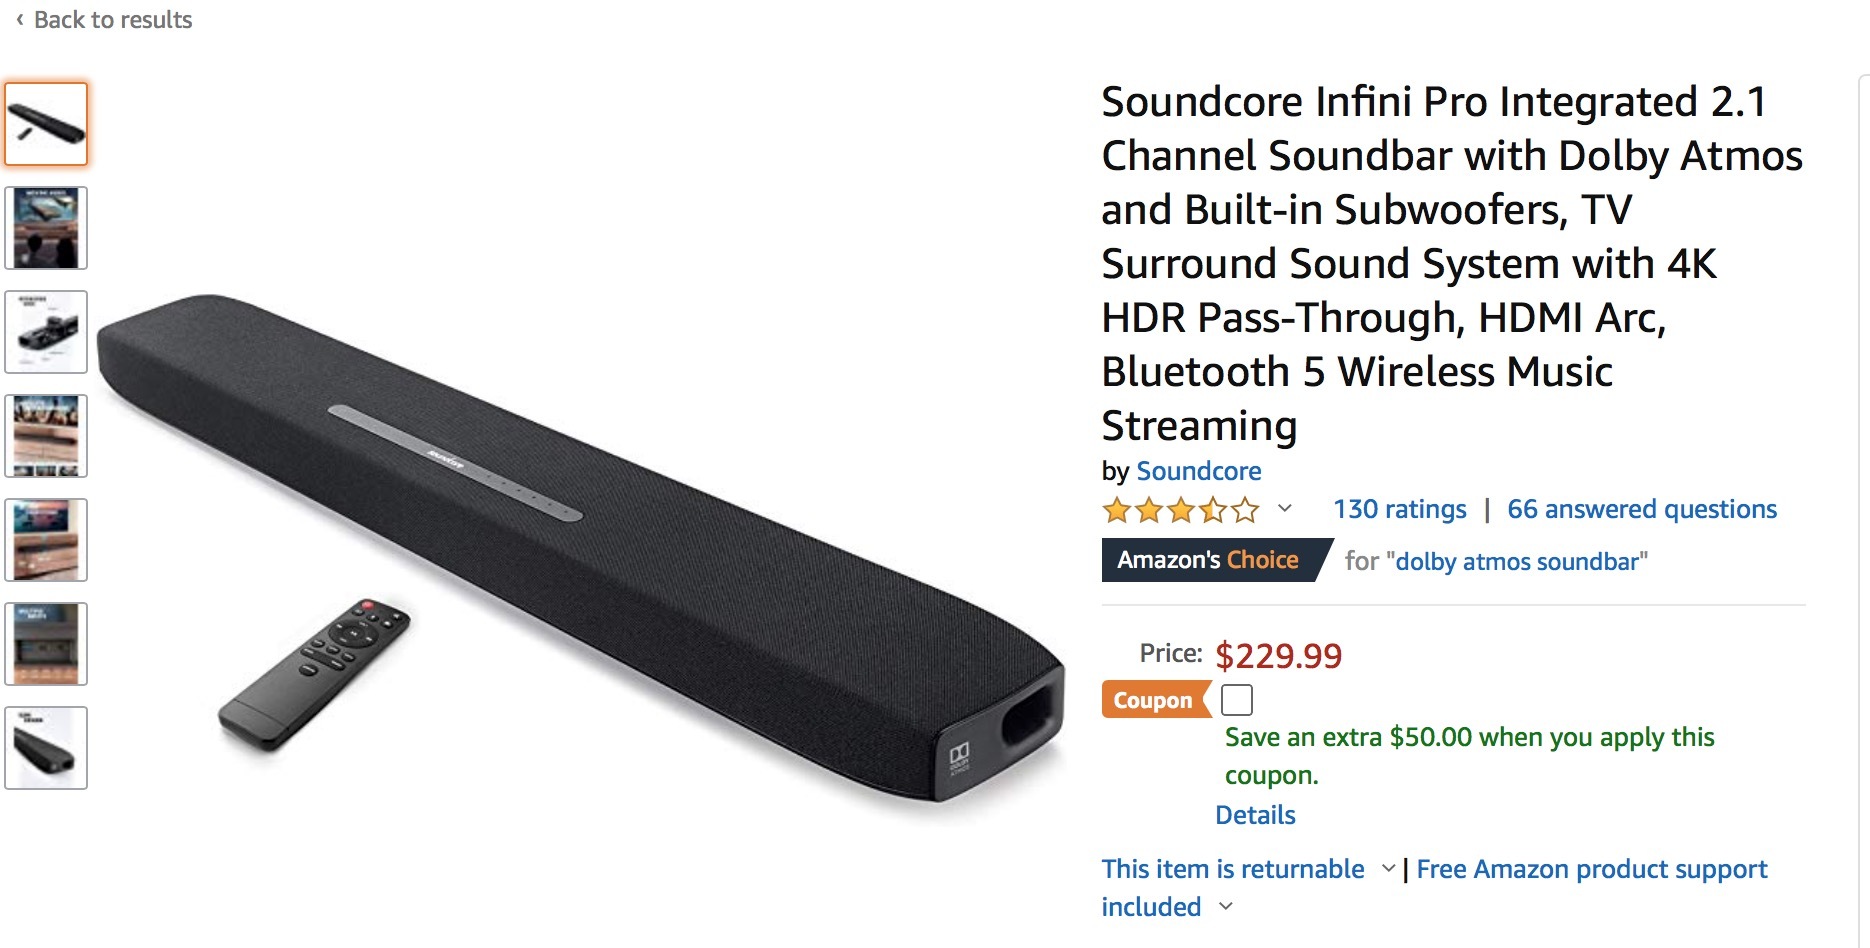
Task: Open the 130 ratings link
Action: click(x=1399, y=509)
